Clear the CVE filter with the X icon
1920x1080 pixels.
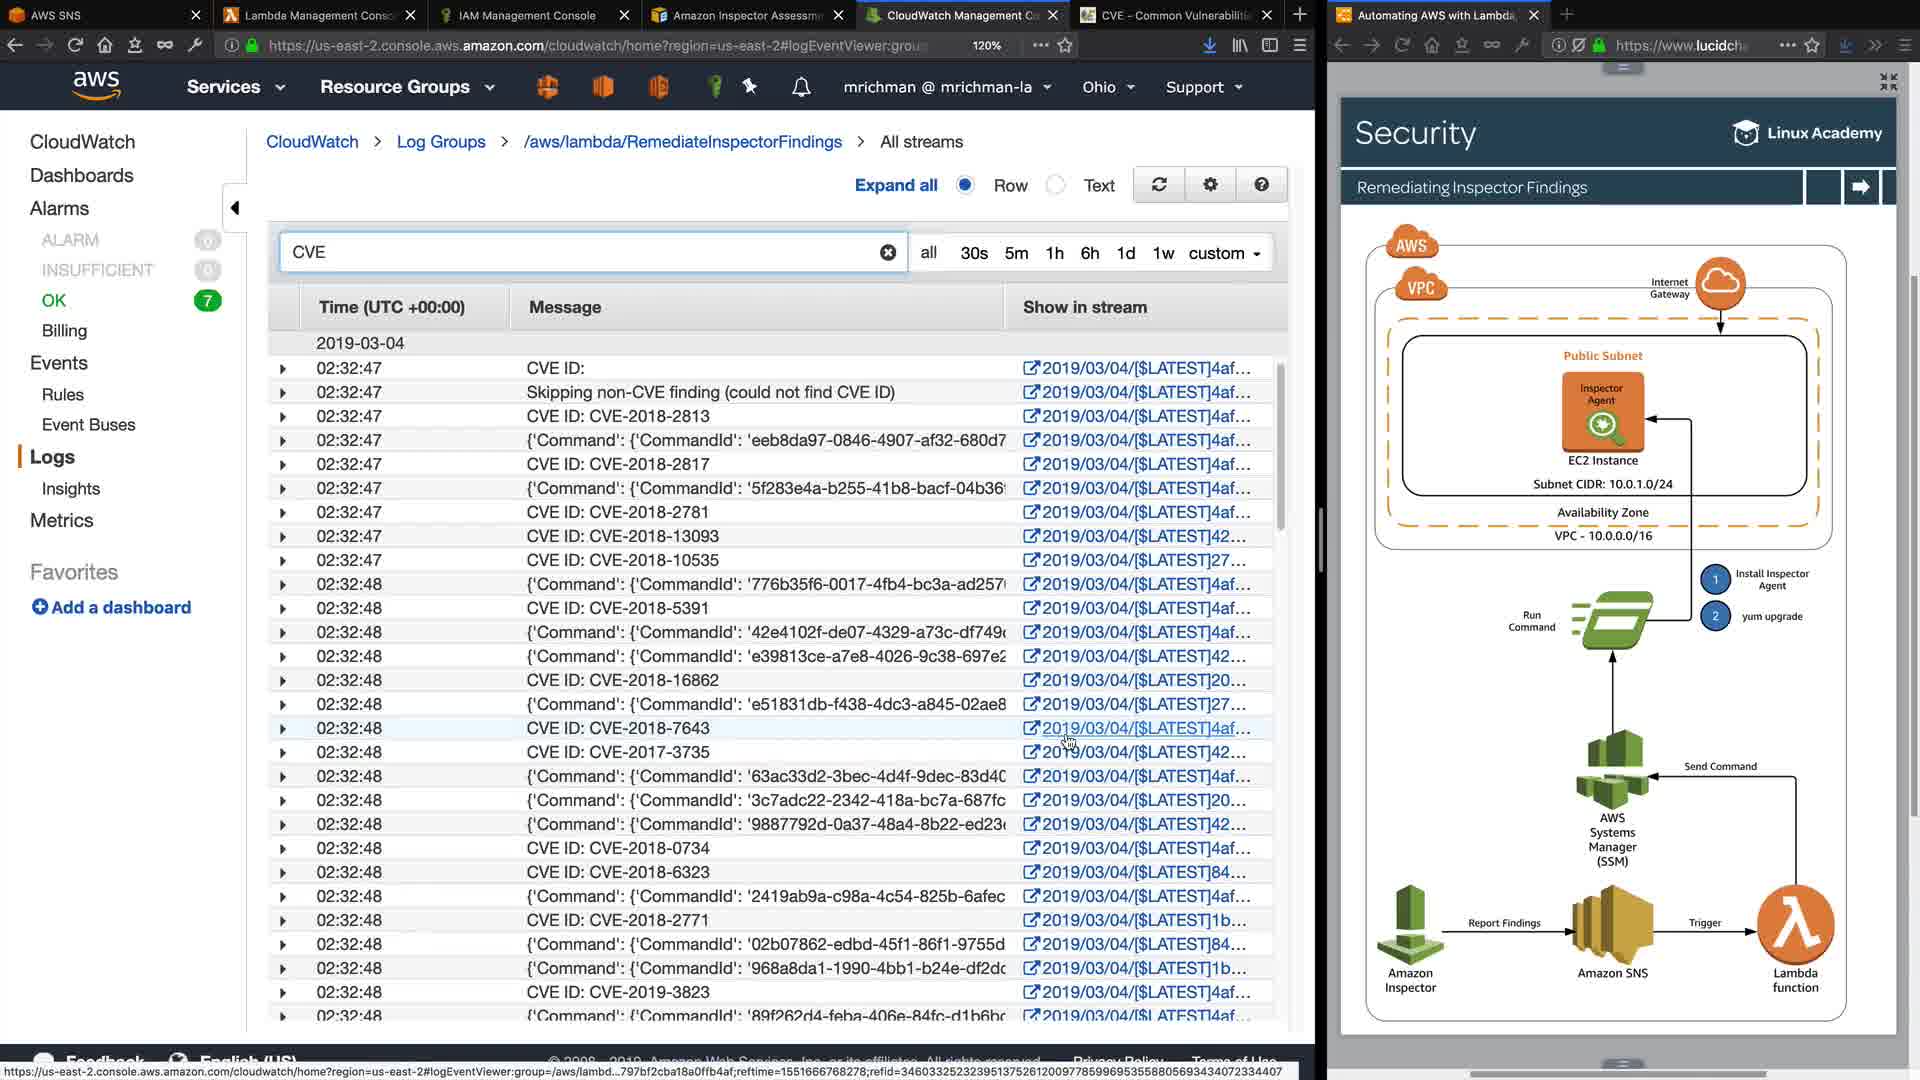[x=887, y=253]
